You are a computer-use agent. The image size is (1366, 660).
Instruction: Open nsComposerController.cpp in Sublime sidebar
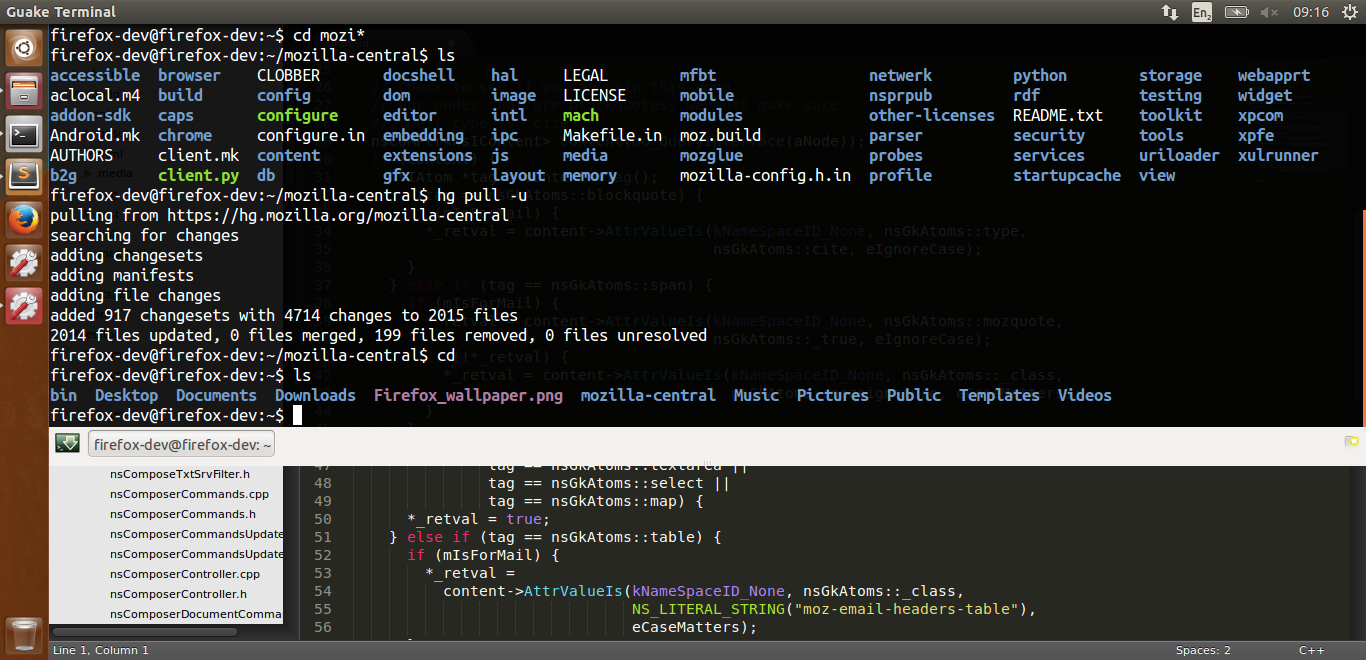pyautogui.click(x=185, y=574)
